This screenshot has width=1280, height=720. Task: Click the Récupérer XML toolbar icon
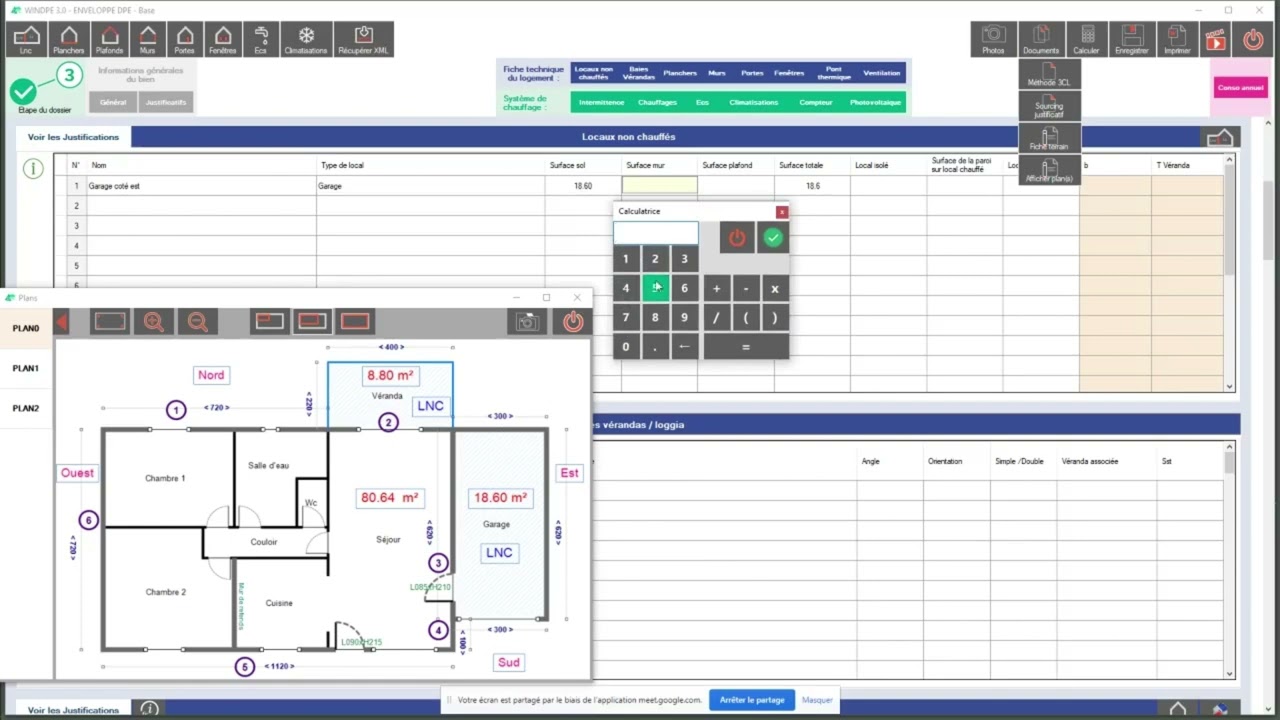(x=363, y=39)
